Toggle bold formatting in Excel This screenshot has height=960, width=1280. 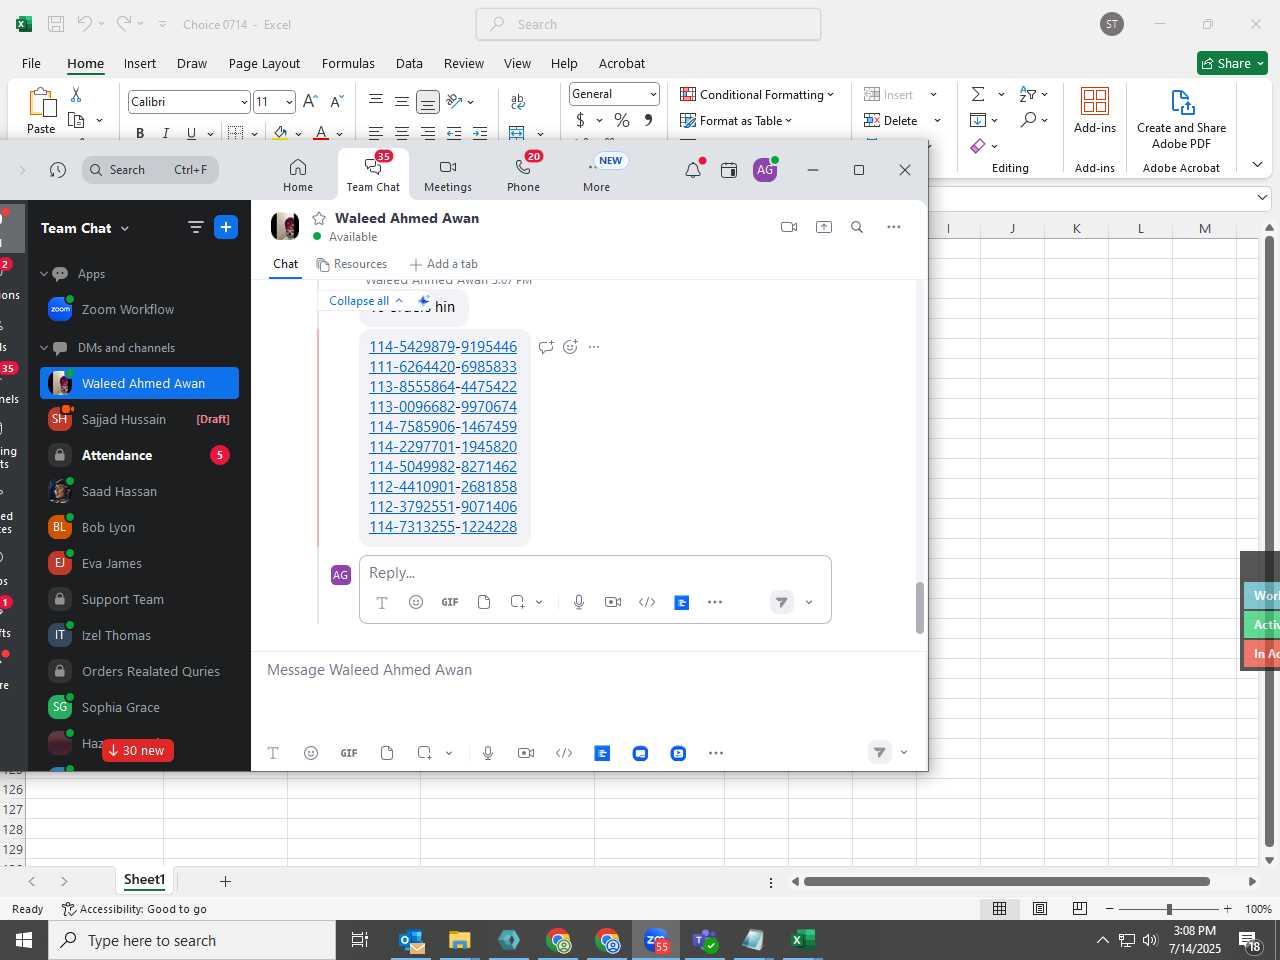[140, 133]
